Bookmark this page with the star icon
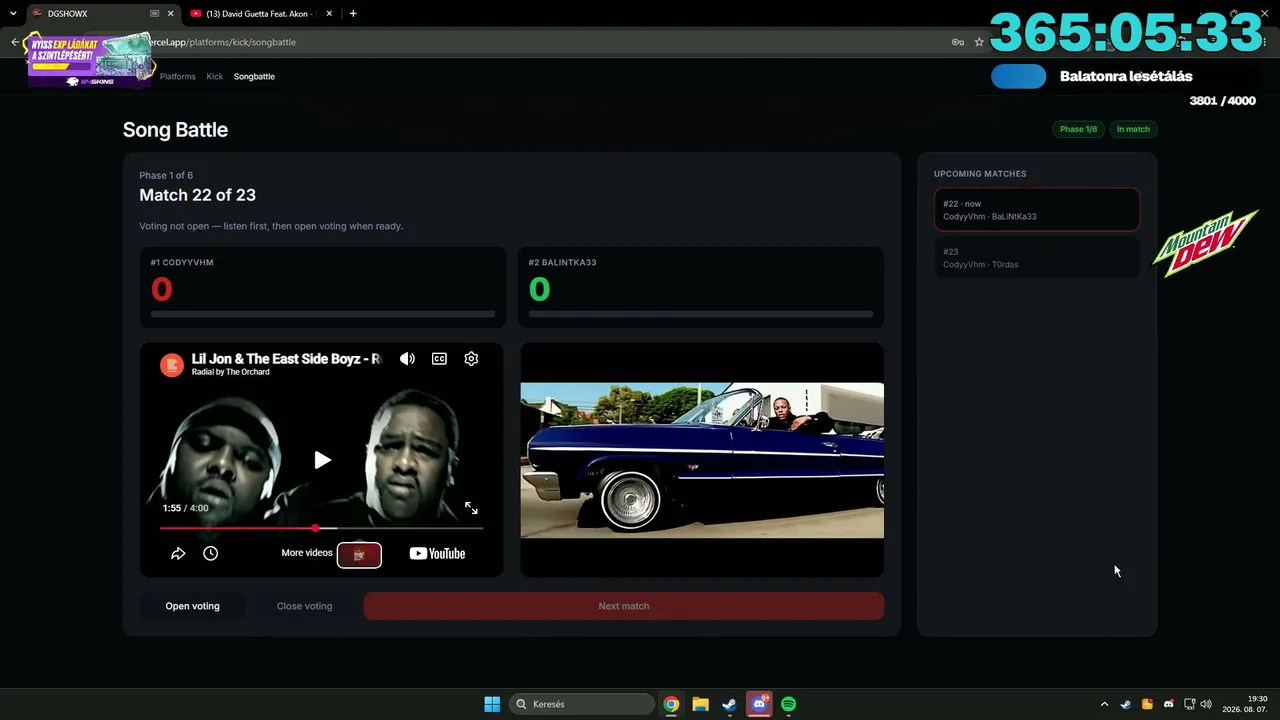The width and height of the screenshot is (1280, 720). click(x=979, y=42)
